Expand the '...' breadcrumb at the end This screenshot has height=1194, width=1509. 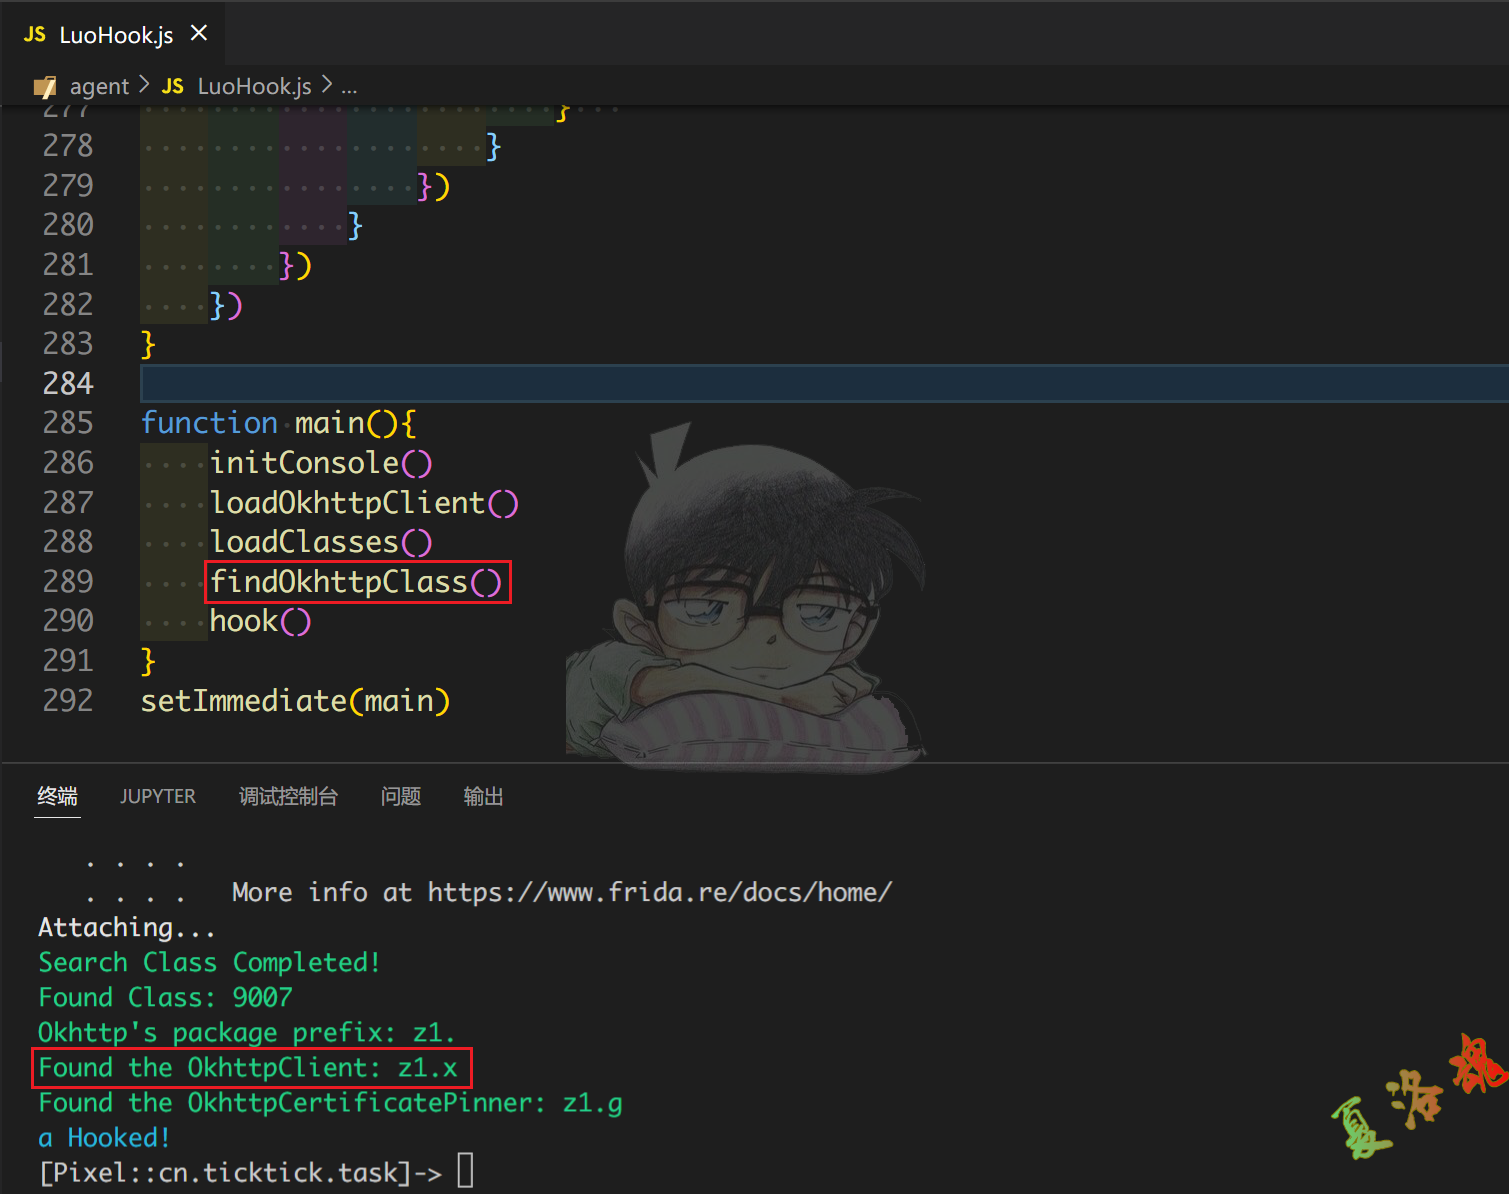tap(349, 86)
